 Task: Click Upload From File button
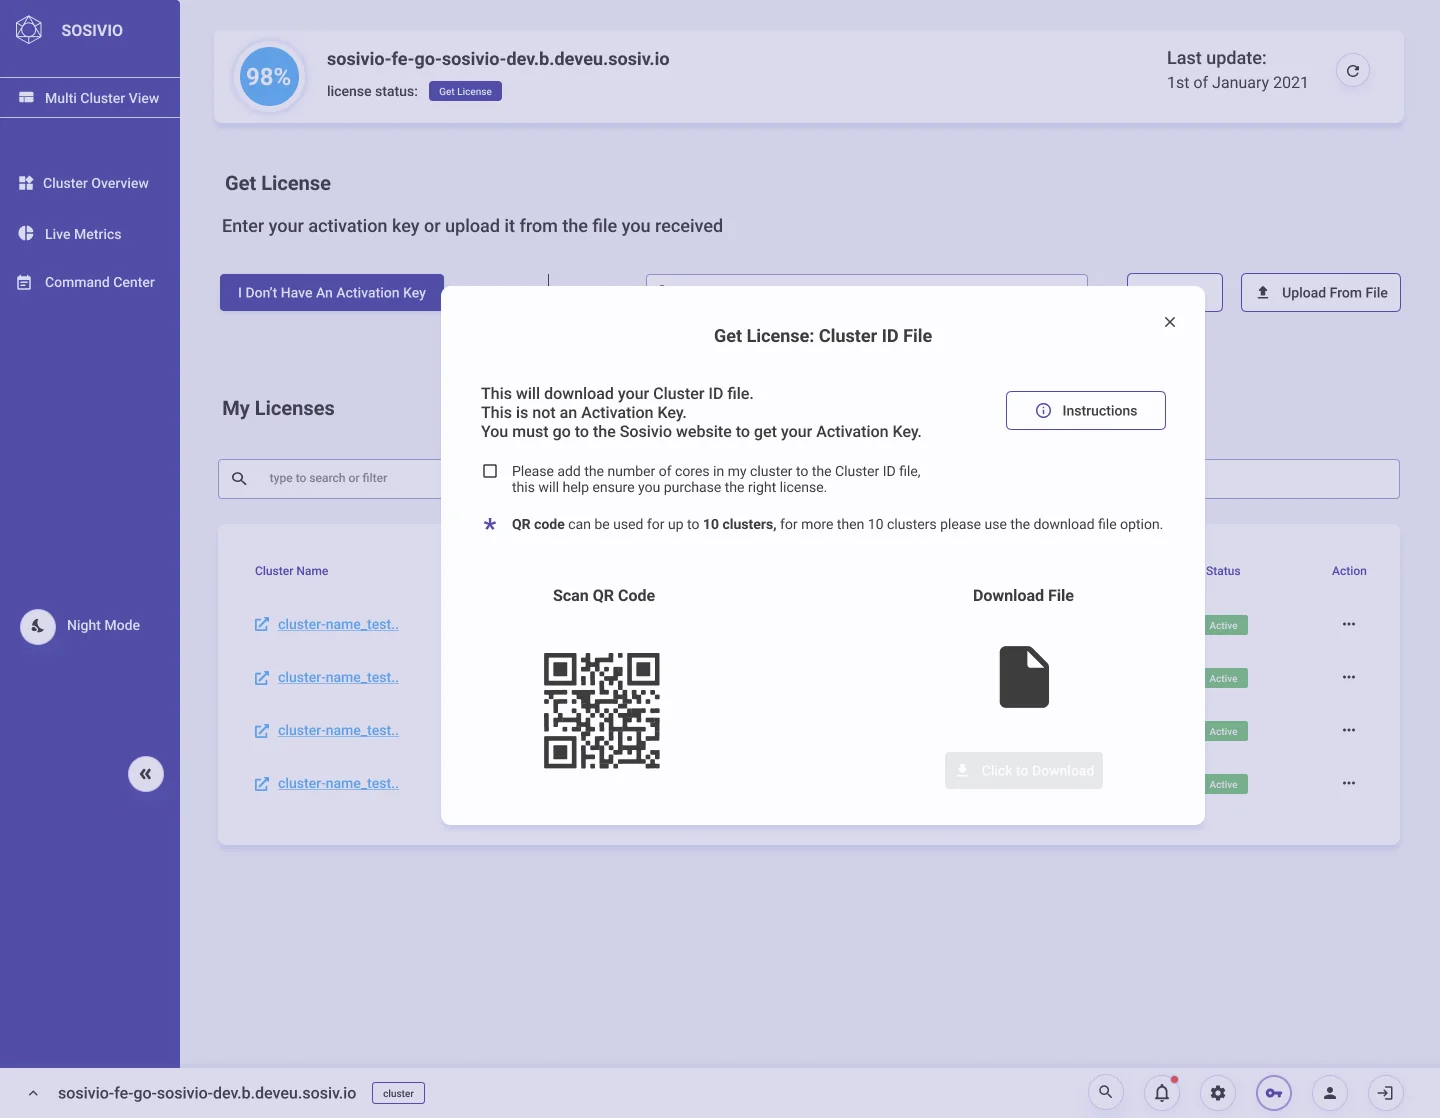pos(1321,293)
